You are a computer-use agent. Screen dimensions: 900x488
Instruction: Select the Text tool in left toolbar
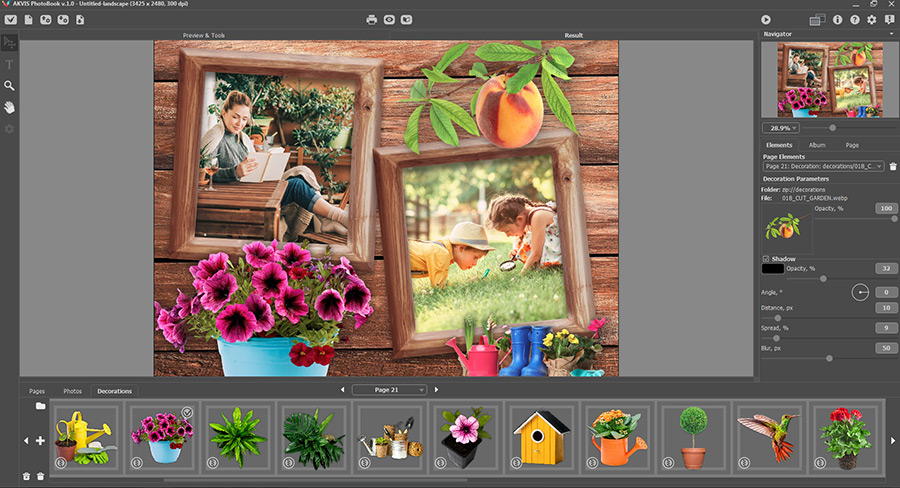9,64
